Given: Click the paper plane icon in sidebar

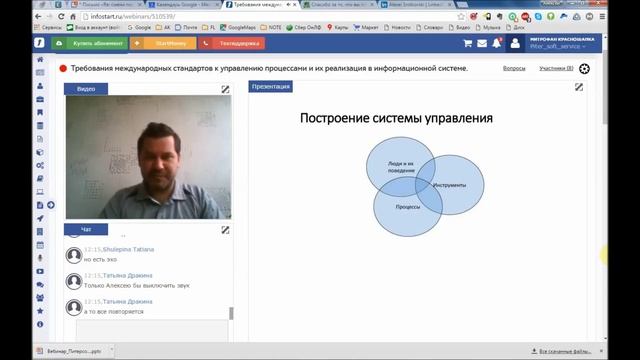Looking at the screenshot, I should pyautogui.click(x=40, y=218).
